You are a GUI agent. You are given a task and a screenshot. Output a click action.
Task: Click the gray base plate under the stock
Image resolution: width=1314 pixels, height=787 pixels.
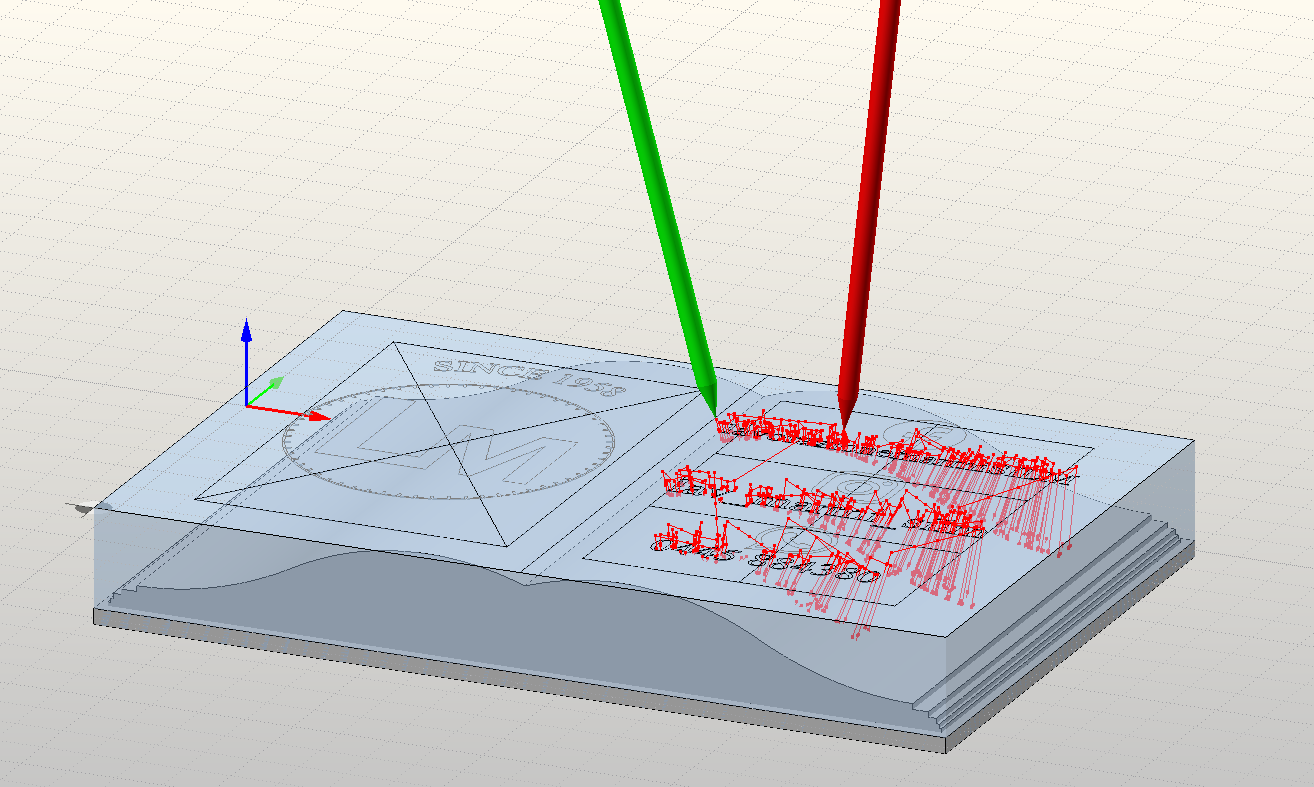tap(520, 680)
